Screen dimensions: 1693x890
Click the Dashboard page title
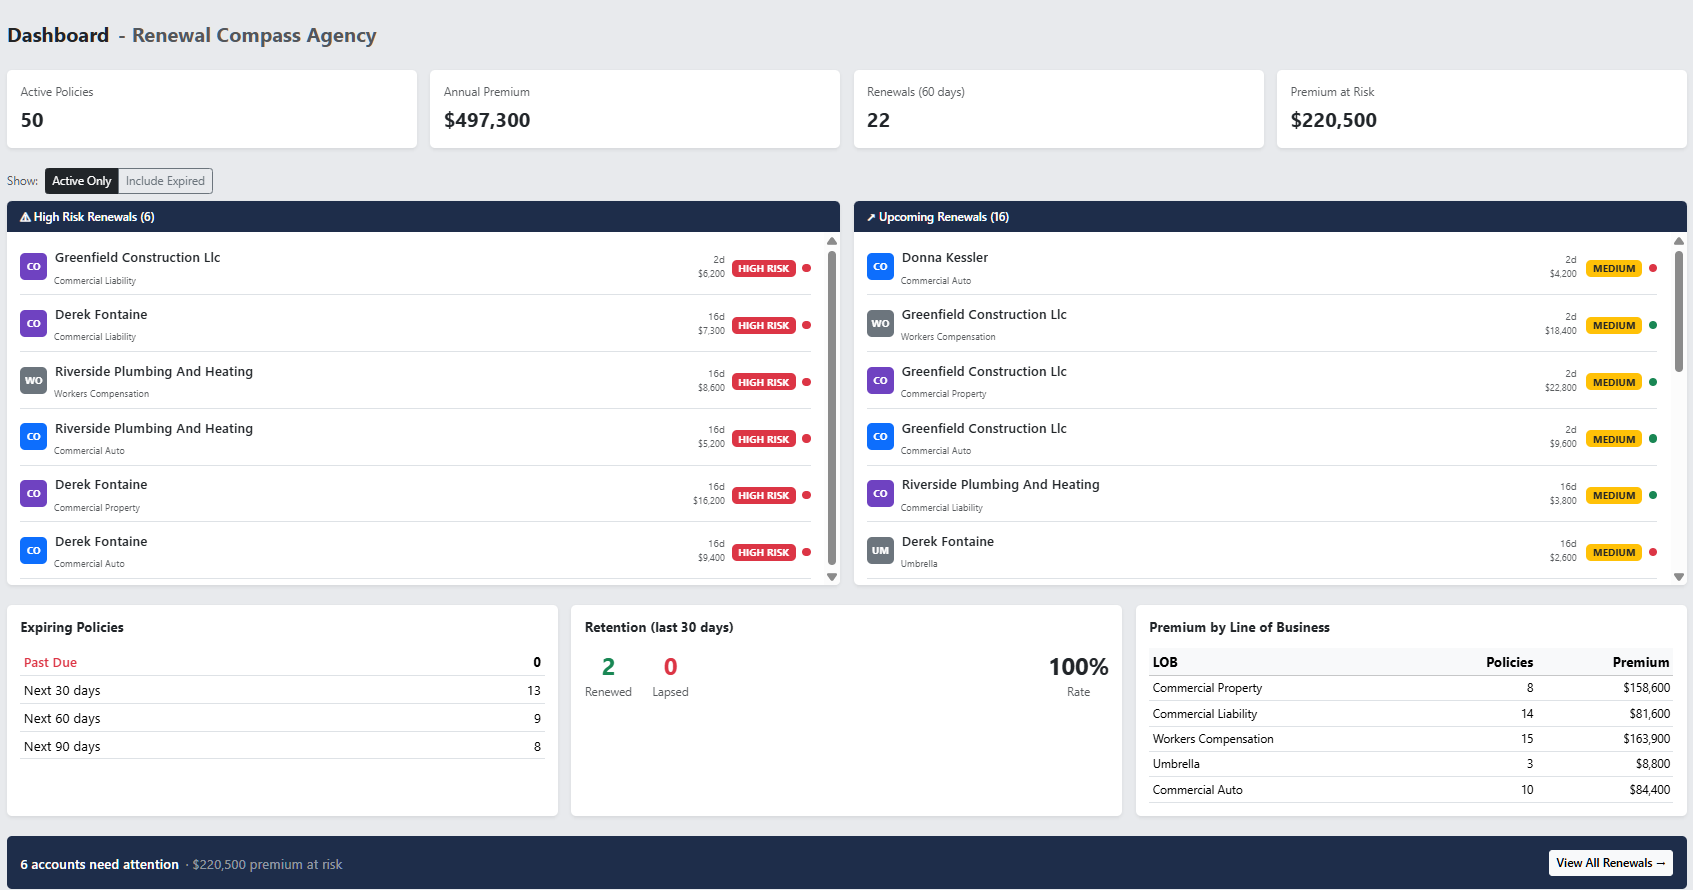click(58, 35)
